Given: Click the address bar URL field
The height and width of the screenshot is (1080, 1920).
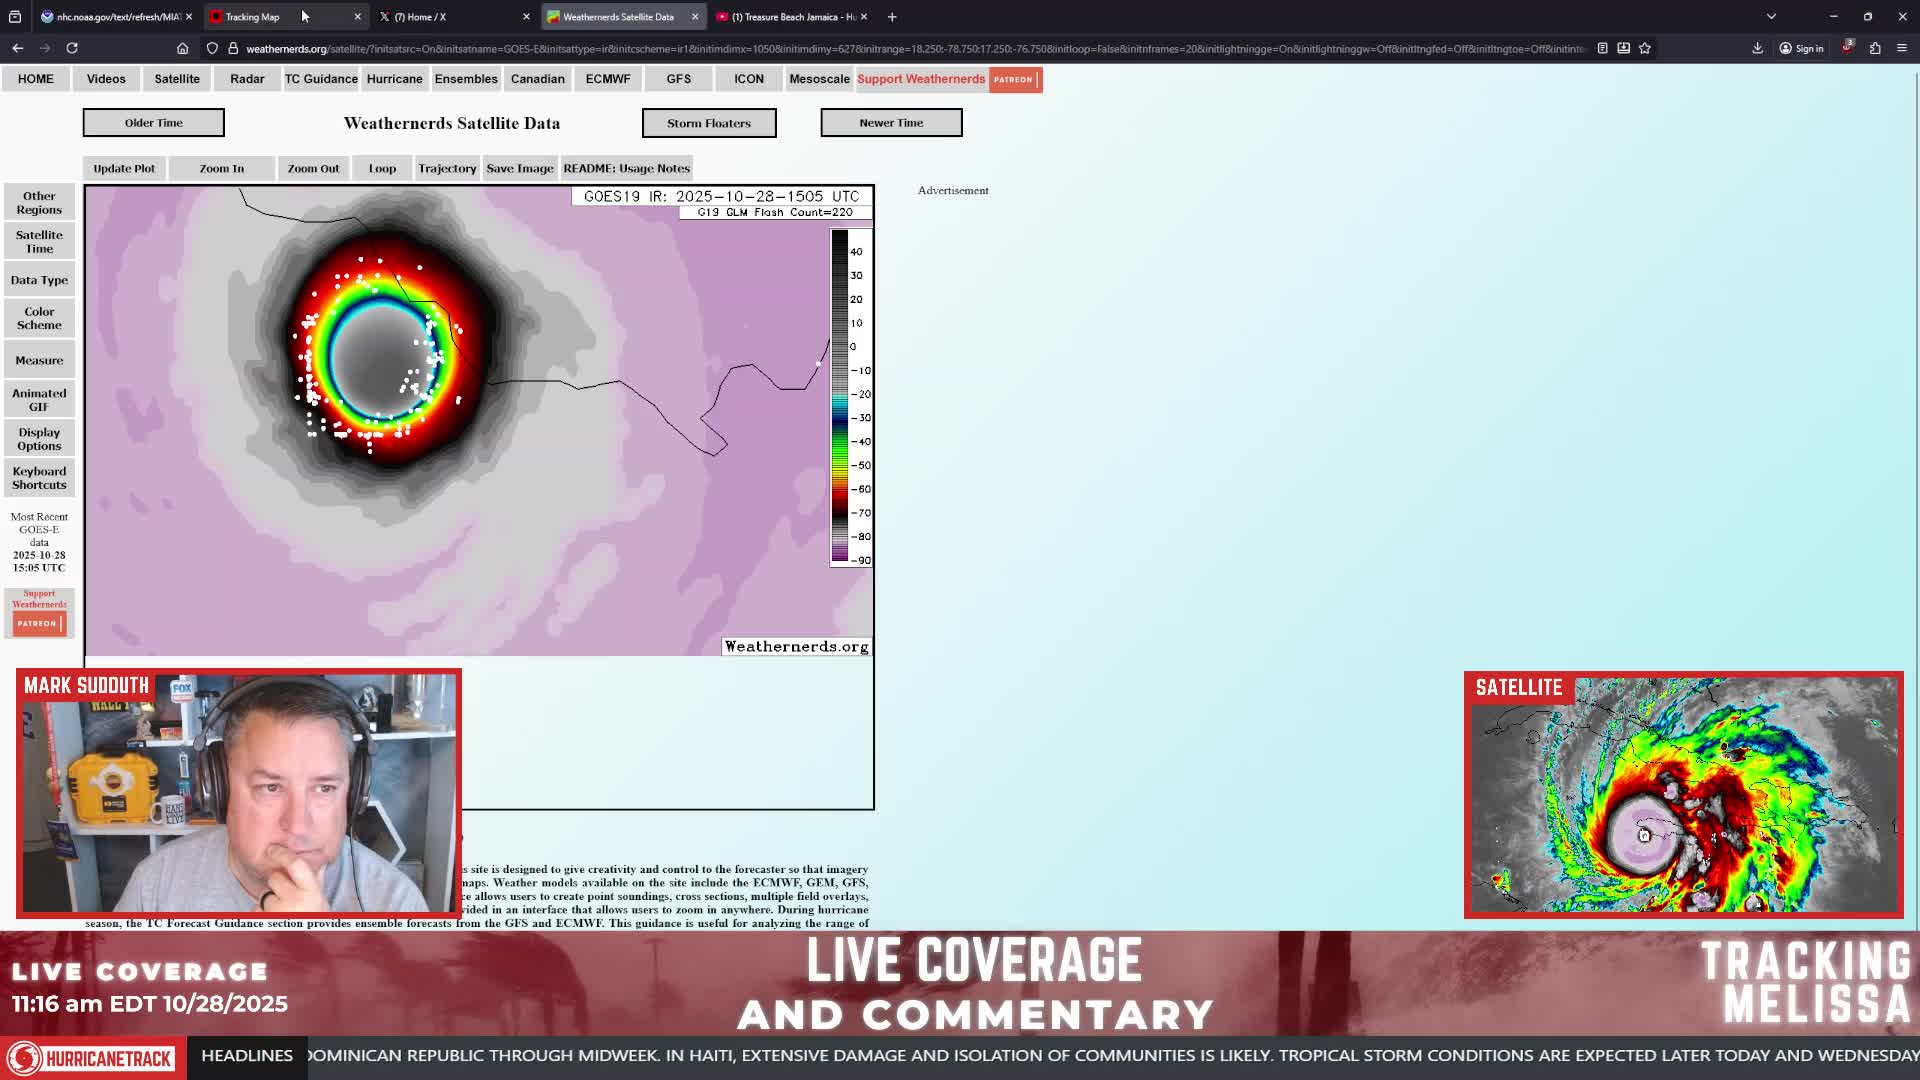Looking at the screenshot, I should coord(914,48).
